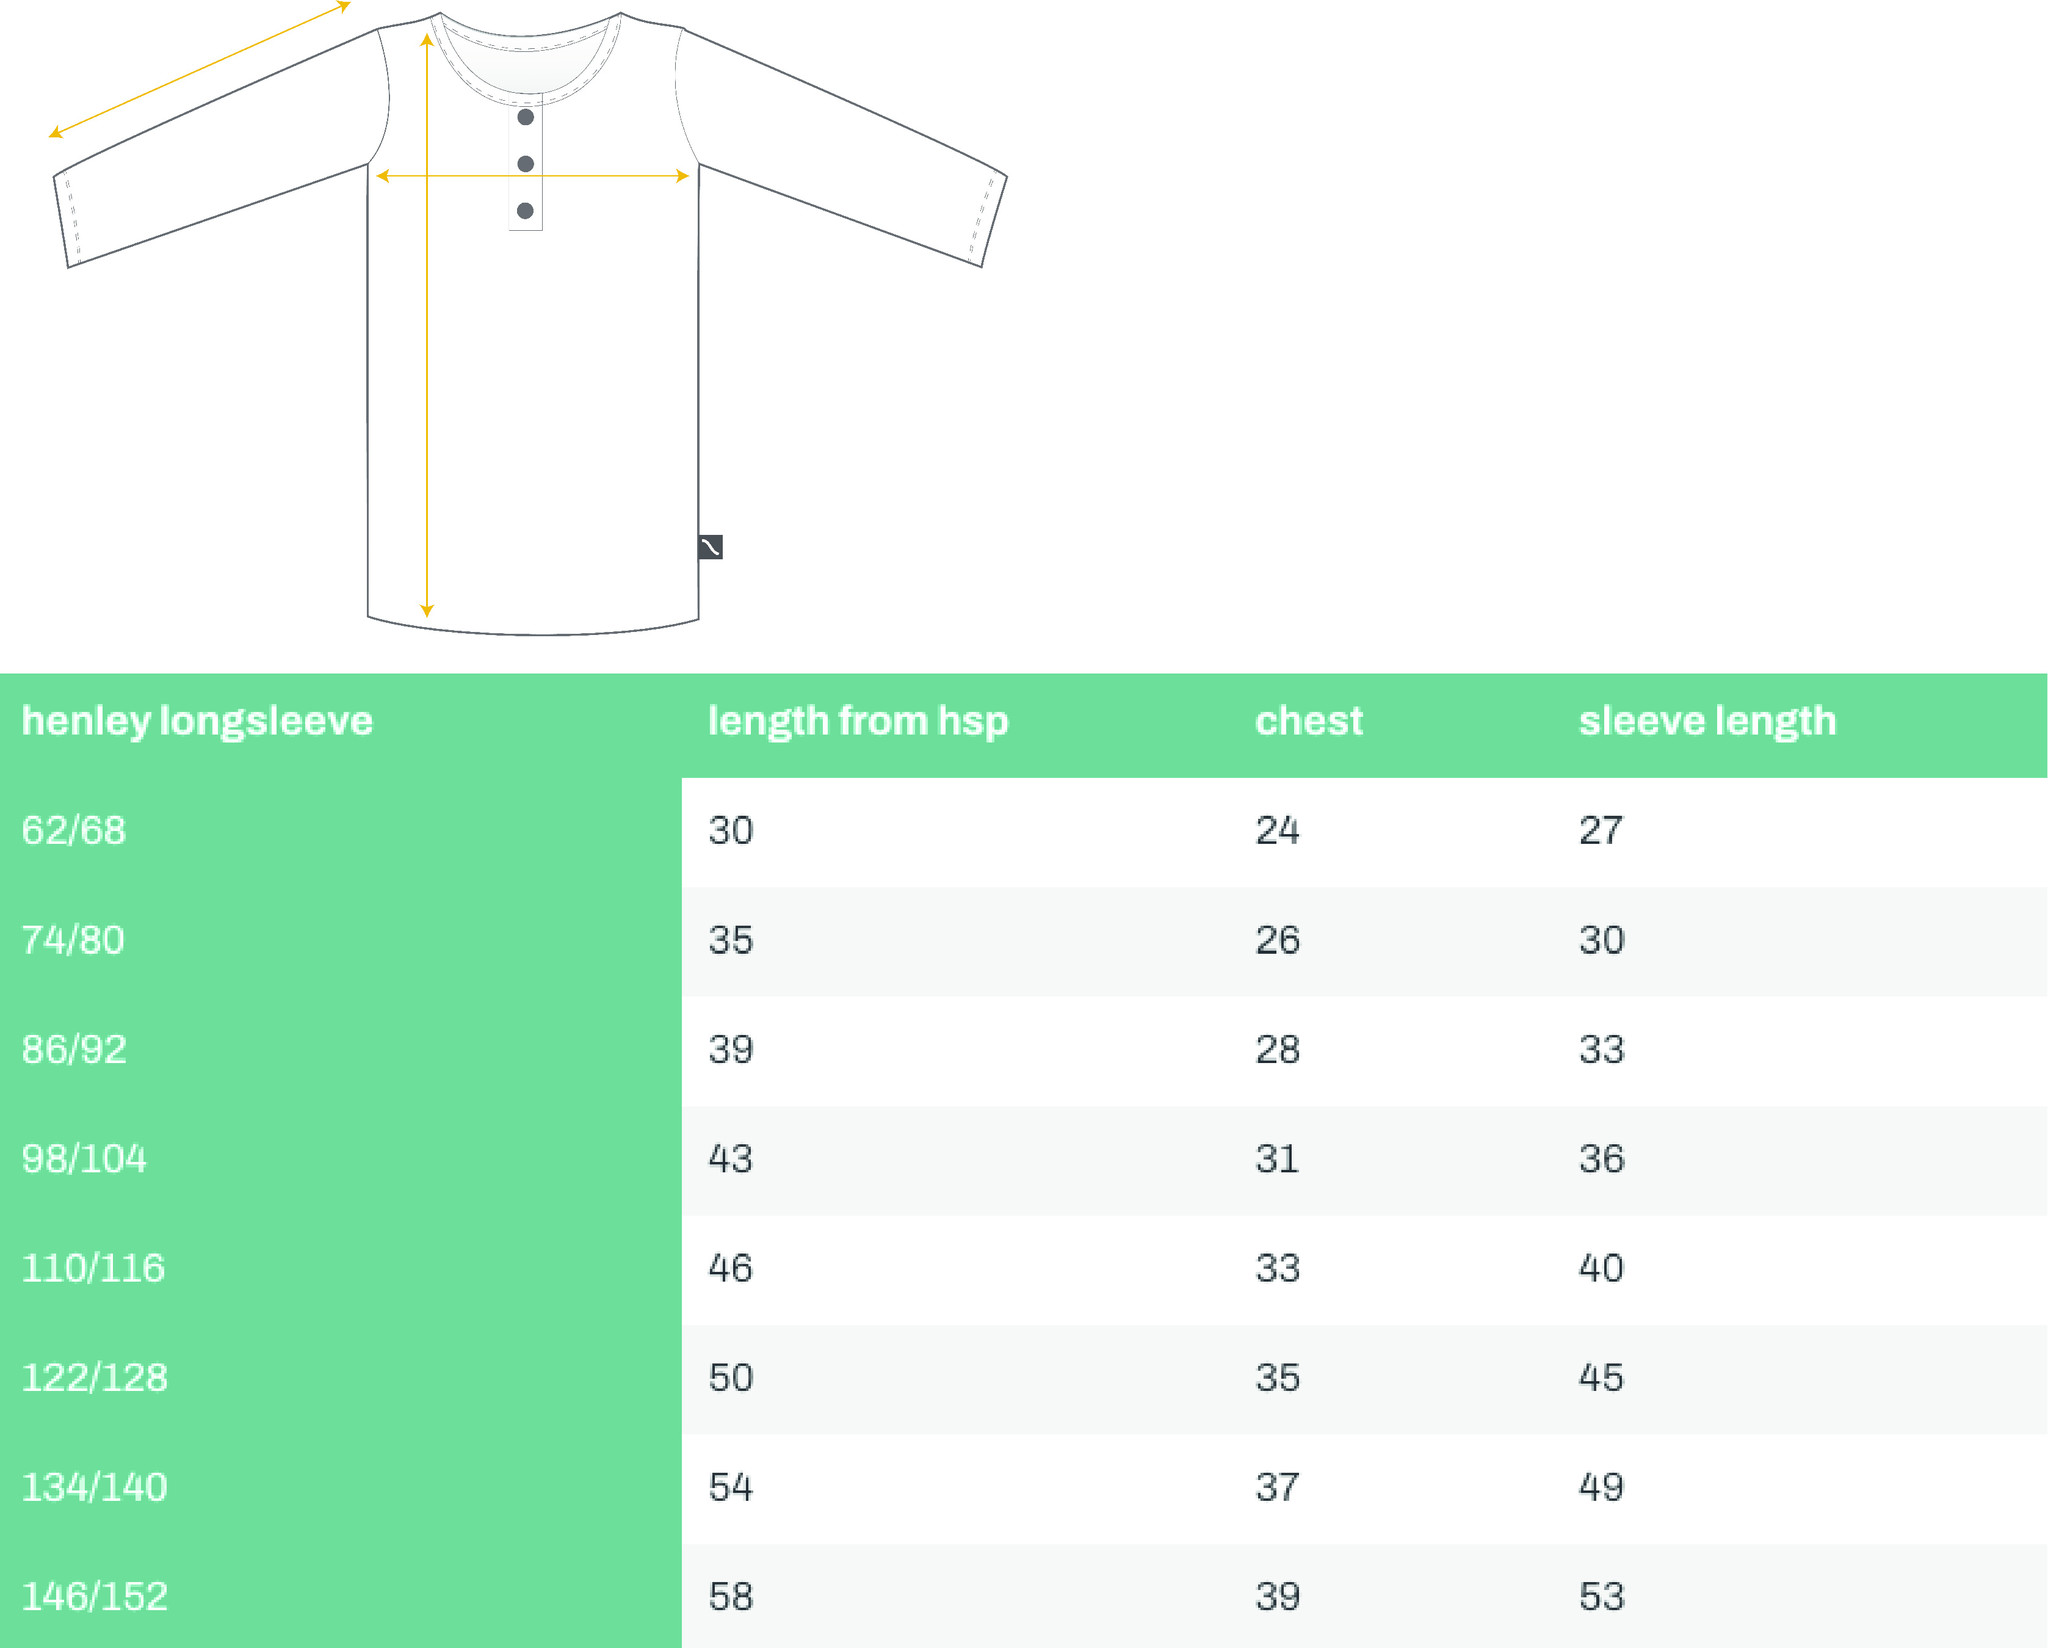Click the top button on henley placket
The width and height of the screenshot is (2048, 1648).
coord(525,117)
